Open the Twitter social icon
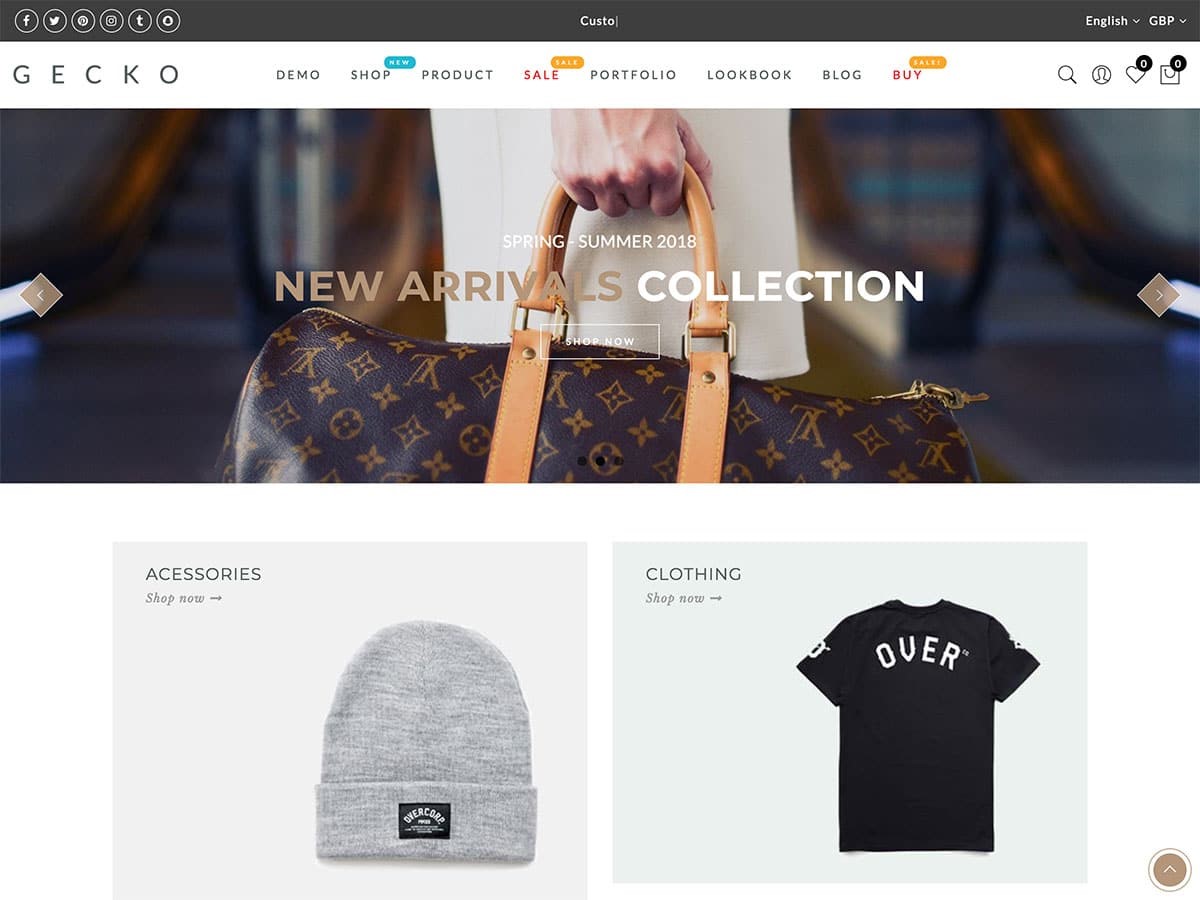Screen dimensions: 1200x900 tap(54, 20)
